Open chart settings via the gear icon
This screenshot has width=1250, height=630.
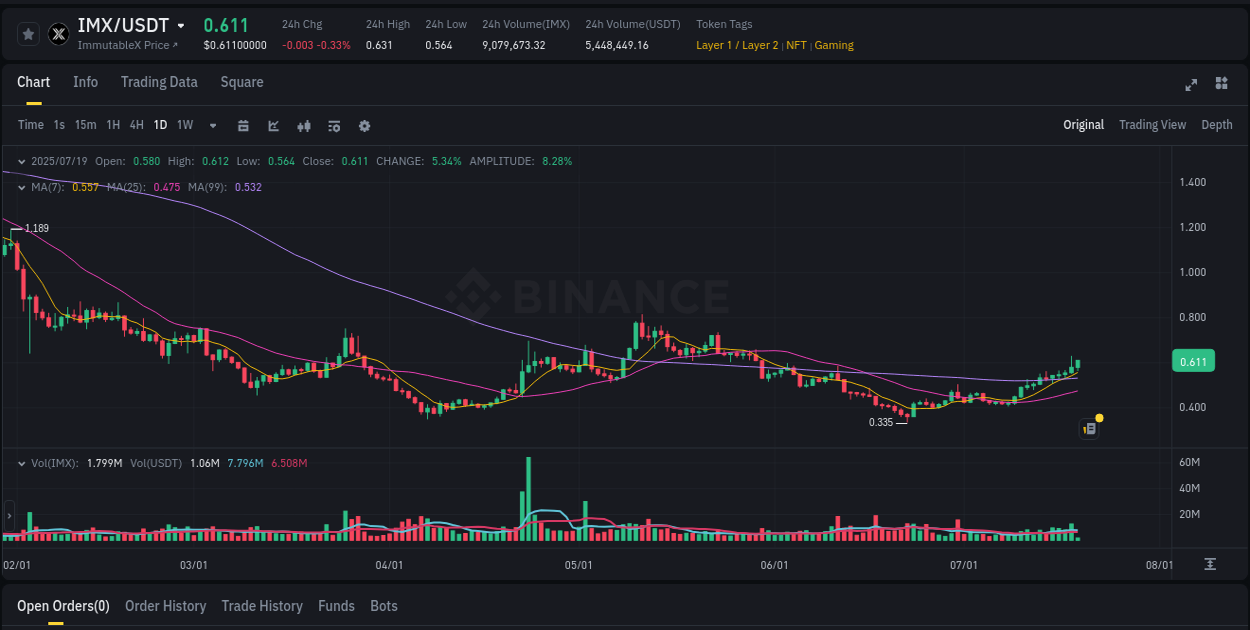[x=363, y=126]
